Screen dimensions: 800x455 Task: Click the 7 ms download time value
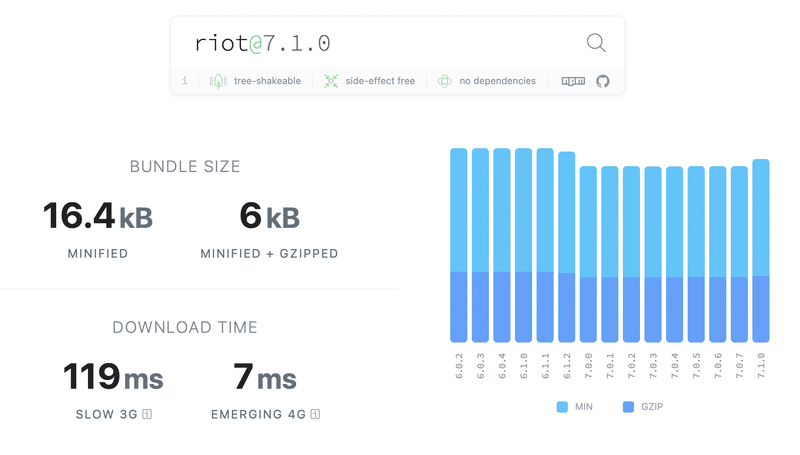click(x=265, y=377)
